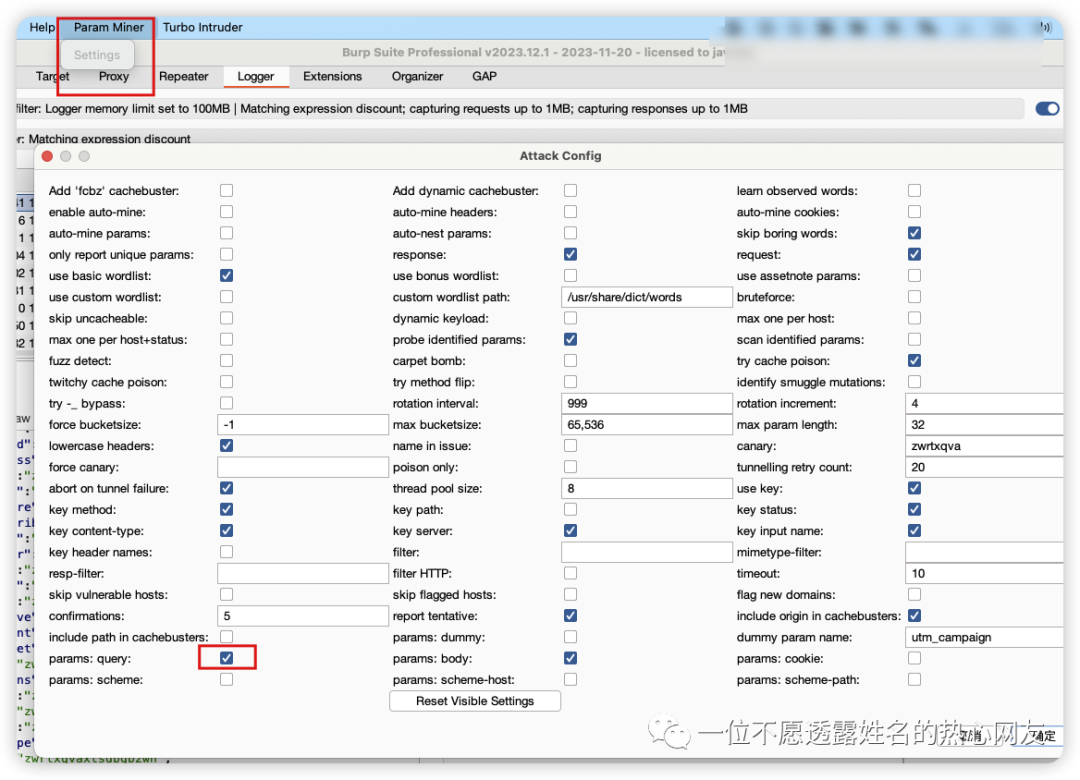Tick the auto-mine params checkbox
The image size is (1080, 780).
pyautogui.click(x=226, y=233)
